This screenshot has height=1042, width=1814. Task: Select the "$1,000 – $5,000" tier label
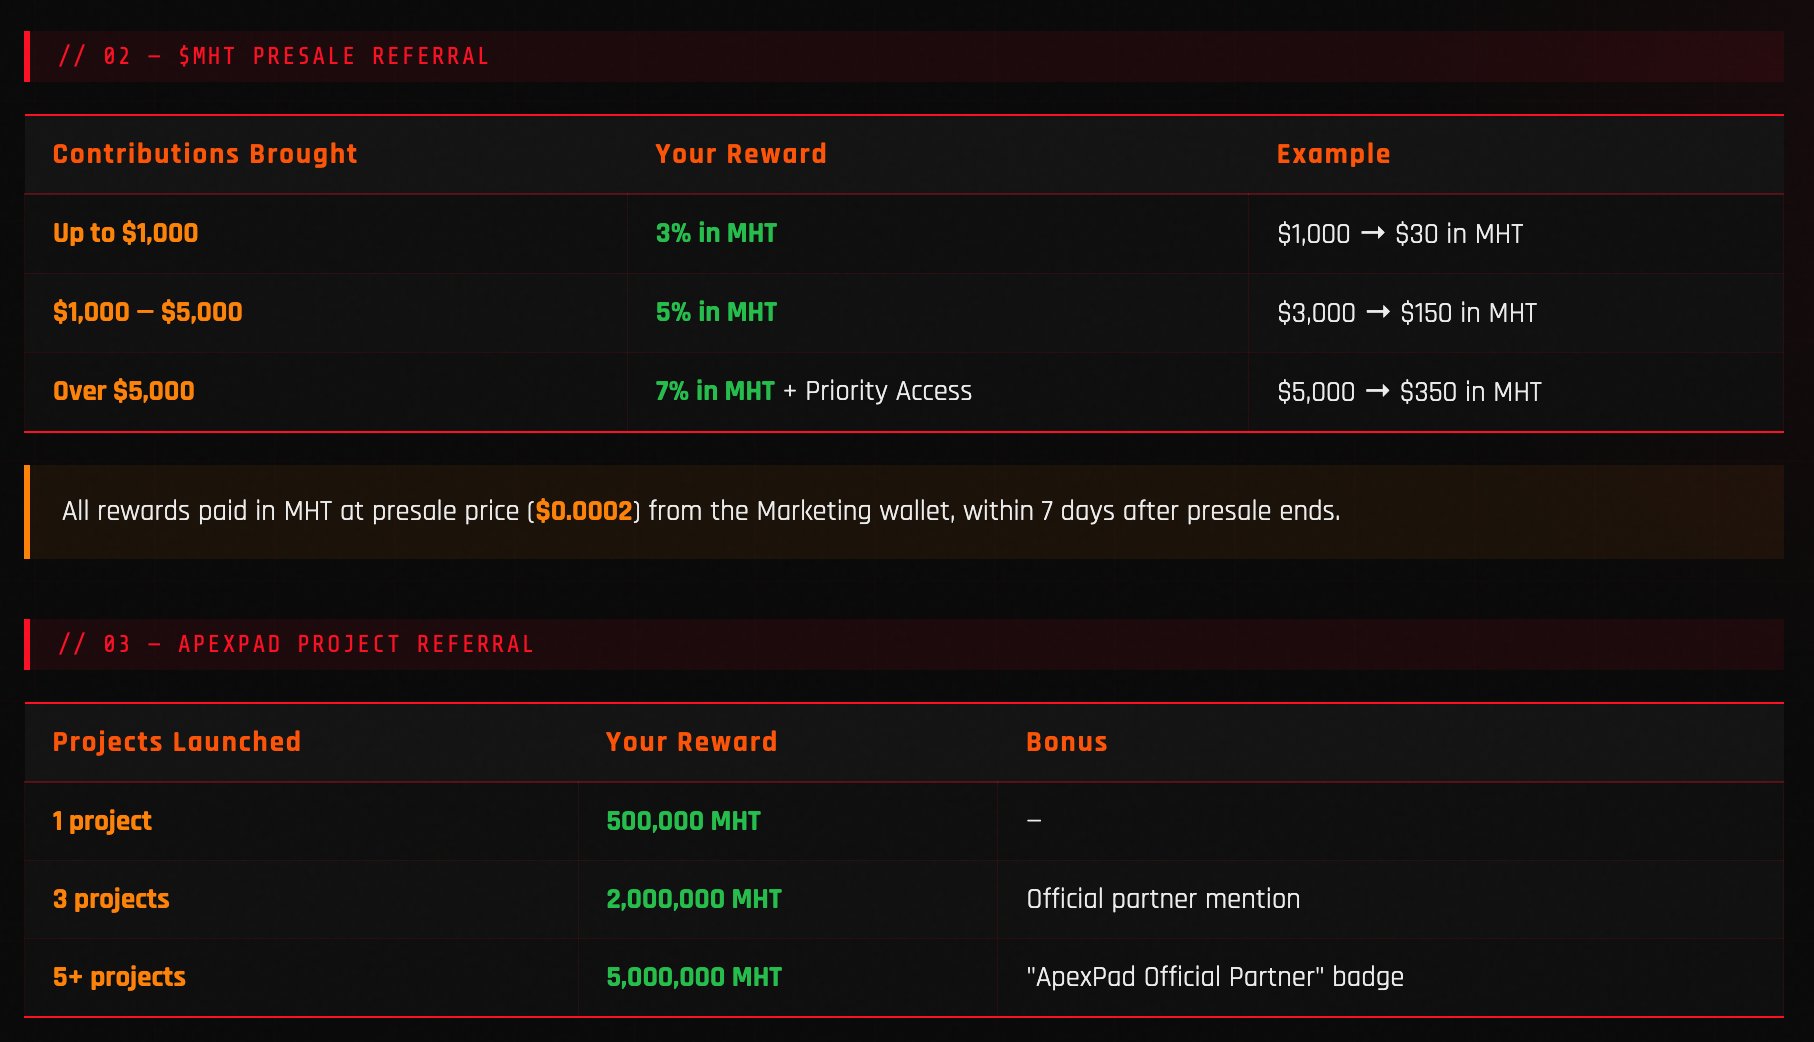(147, 312)
